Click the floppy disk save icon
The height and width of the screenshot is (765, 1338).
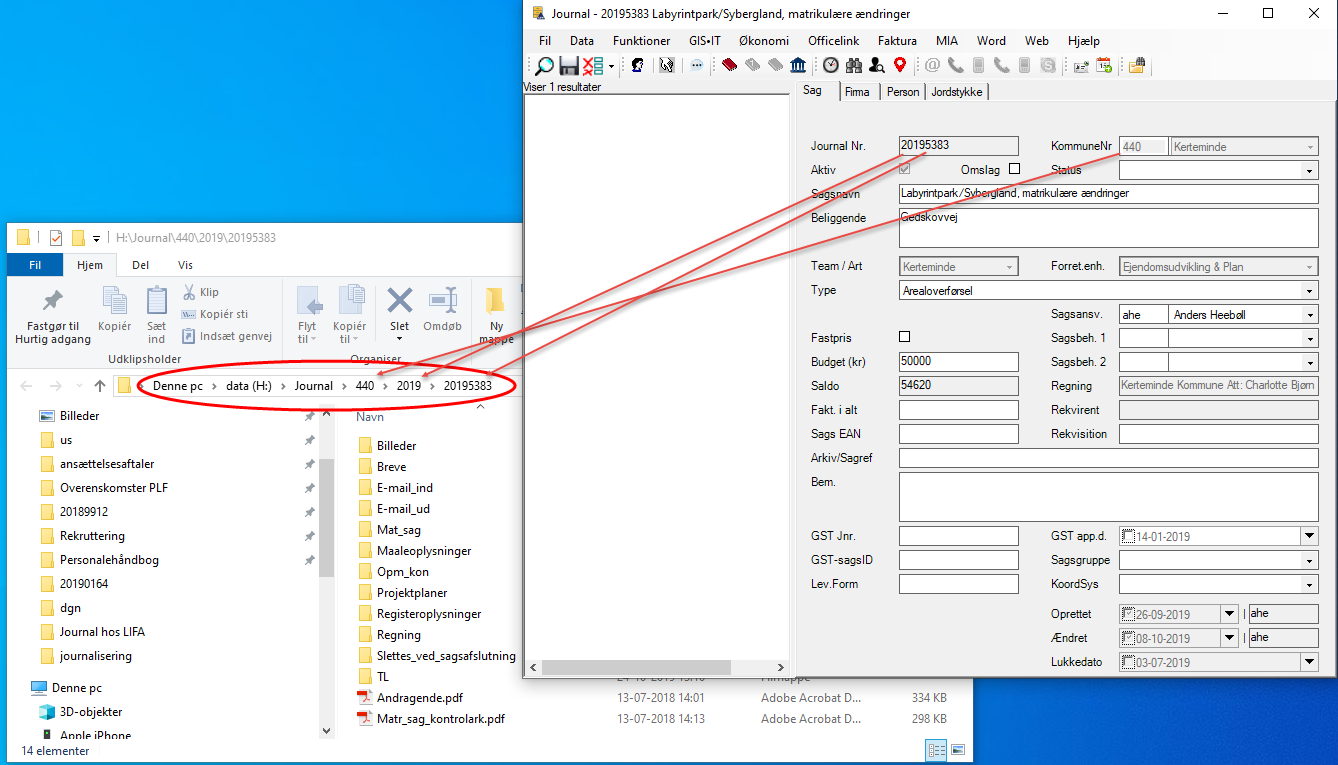click(568, 66)
